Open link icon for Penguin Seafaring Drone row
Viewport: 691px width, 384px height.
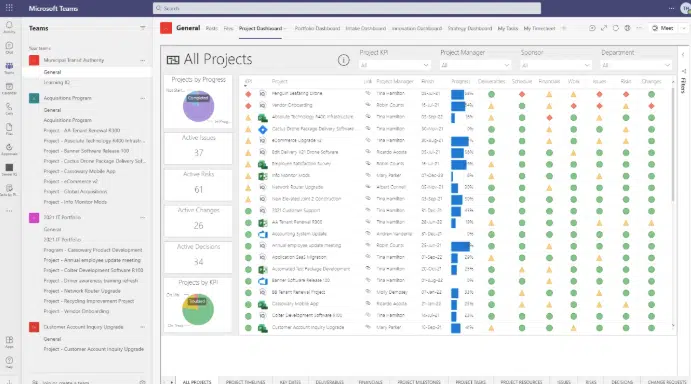(368, 93)
